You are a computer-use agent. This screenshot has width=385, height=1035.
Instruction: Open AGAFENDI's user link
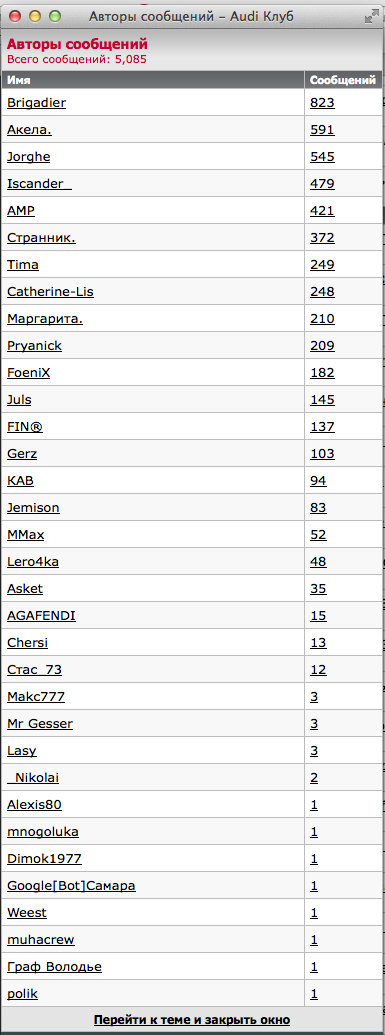pos(41,617)
